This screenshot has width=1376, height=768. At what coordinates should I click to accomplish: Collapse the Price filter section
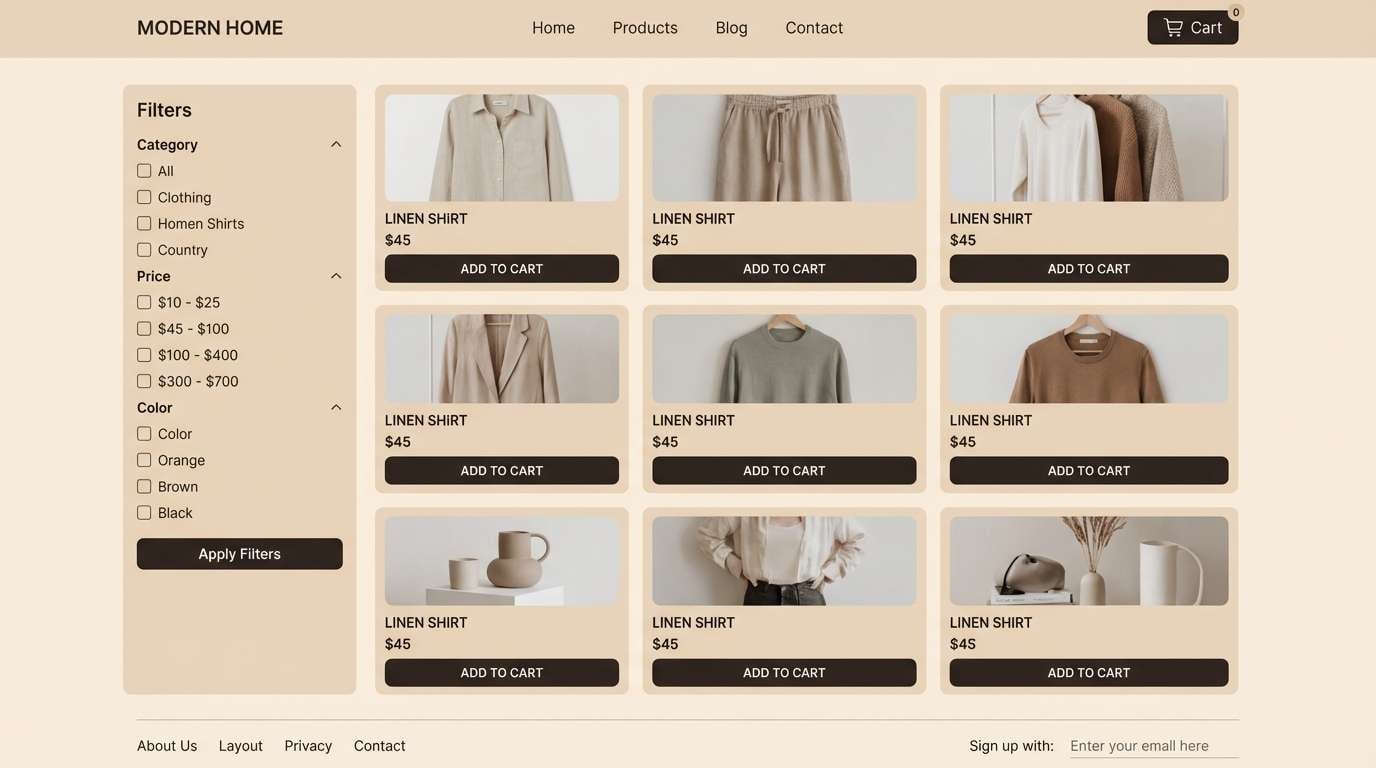336,275
